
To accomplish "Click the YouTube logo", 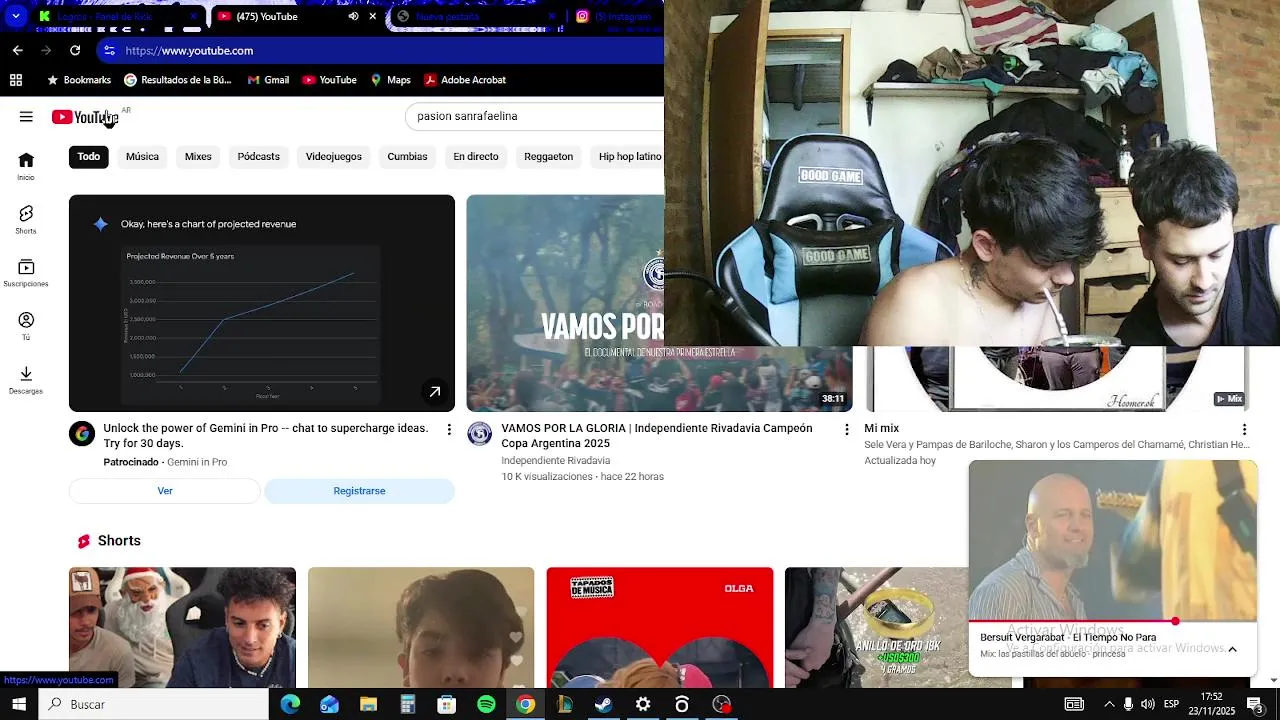I will (x=85, y=117).
